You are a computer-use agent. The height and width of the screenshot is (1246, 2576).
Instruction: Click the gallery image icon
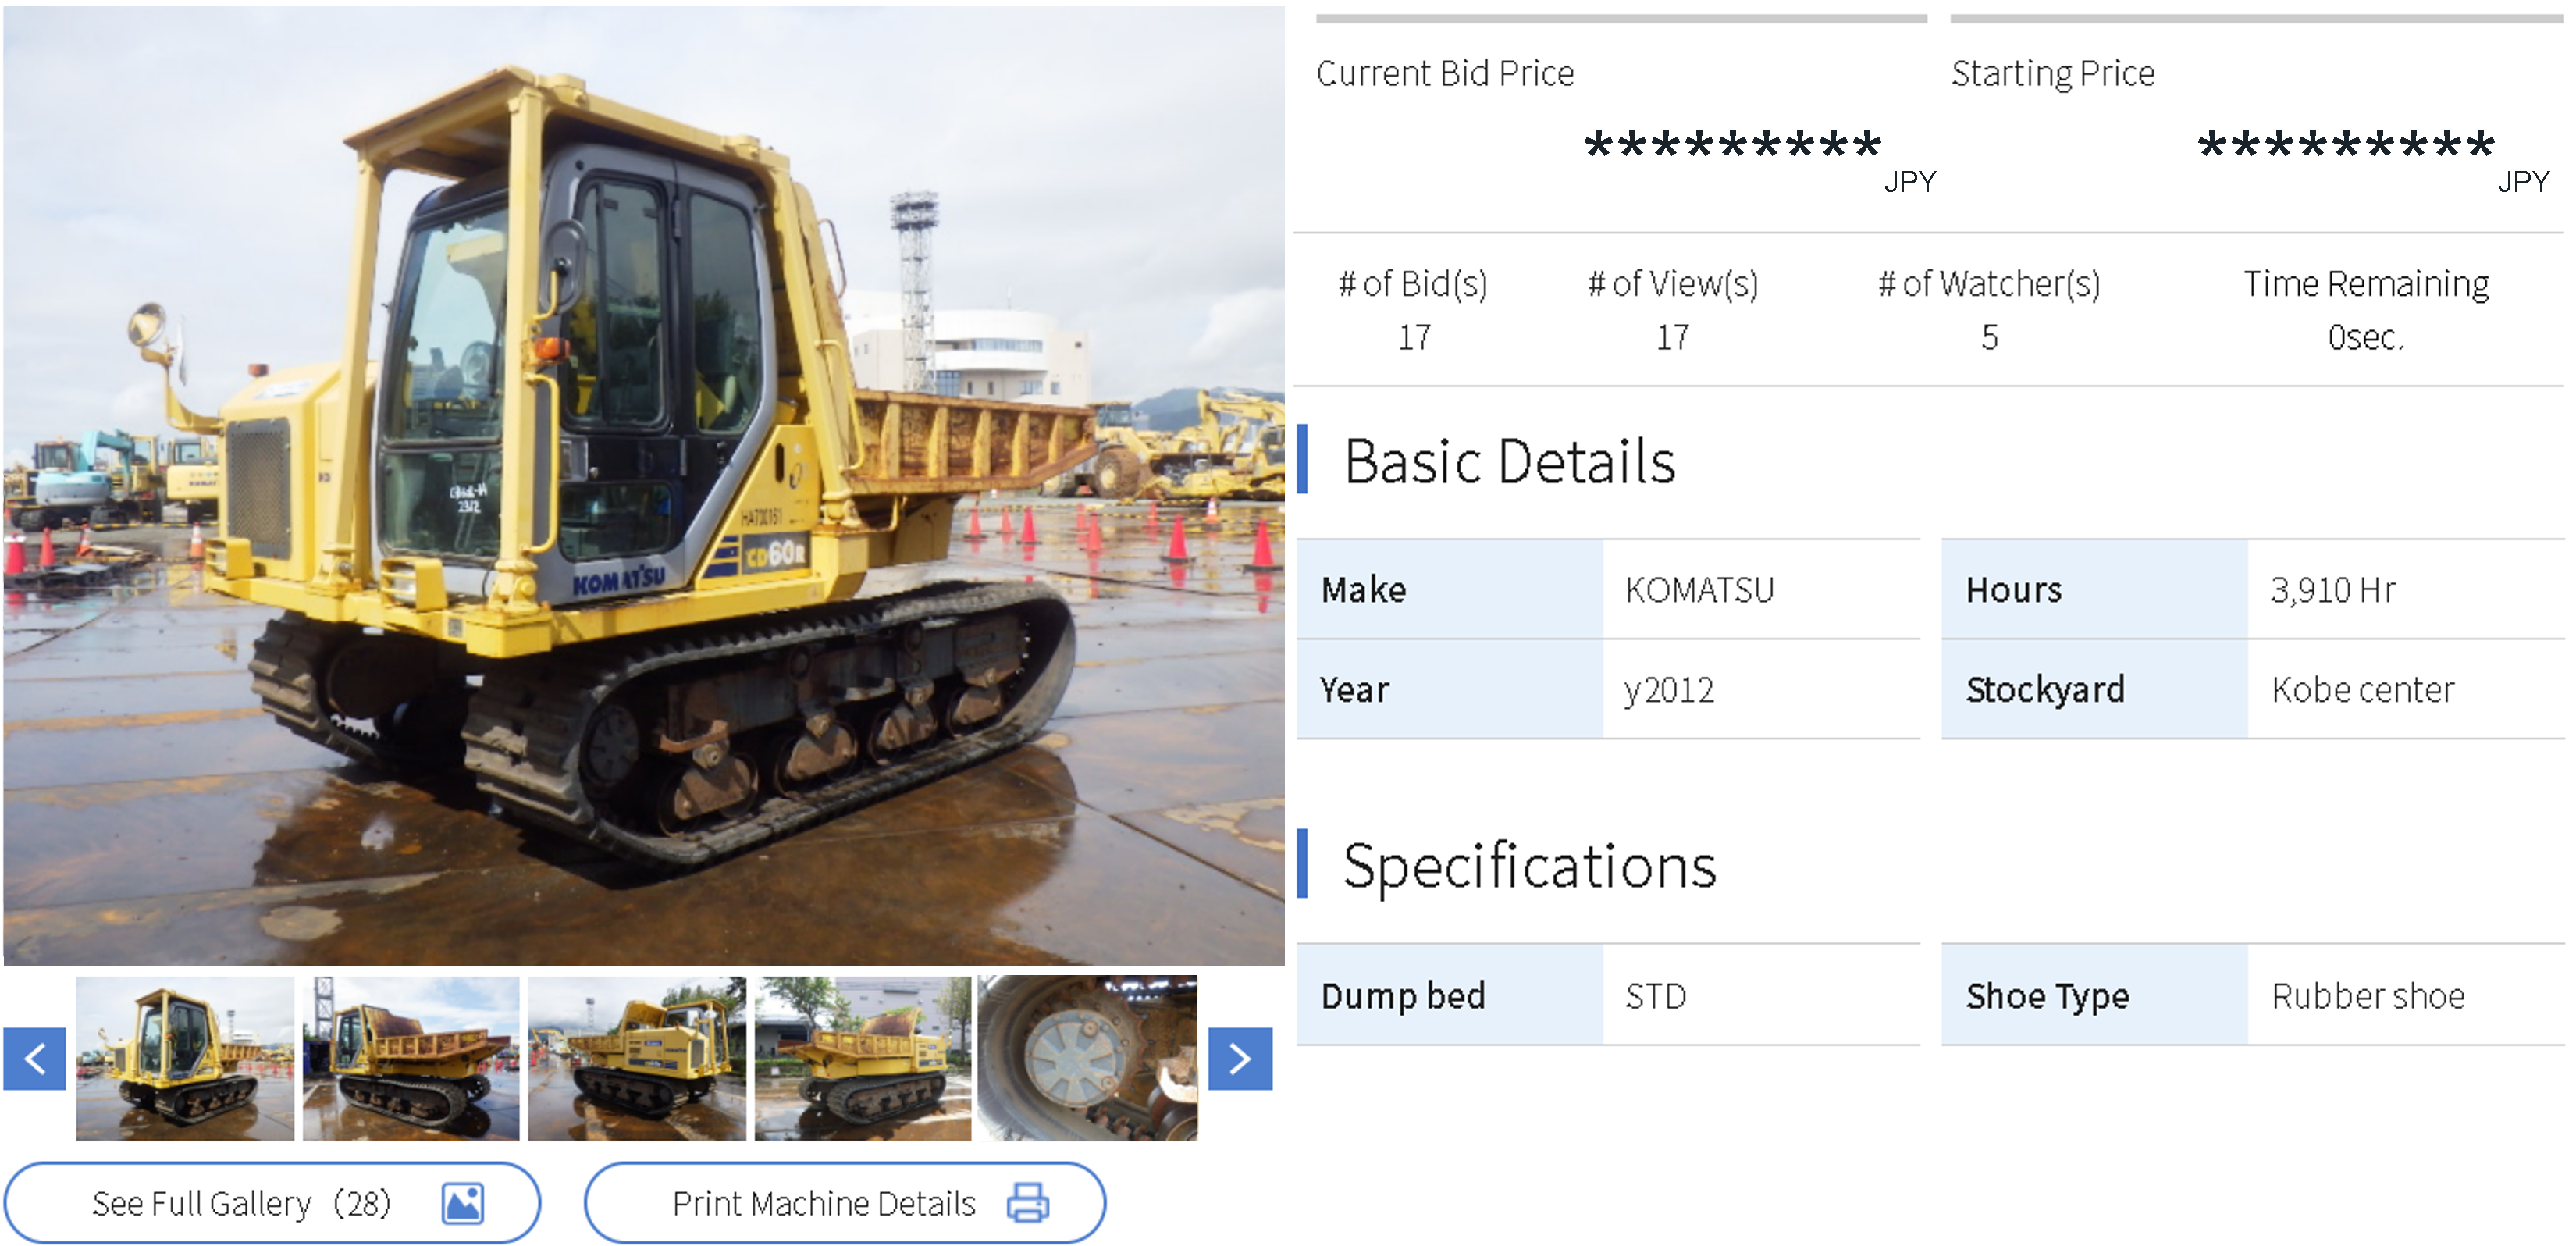[463, 1203]
